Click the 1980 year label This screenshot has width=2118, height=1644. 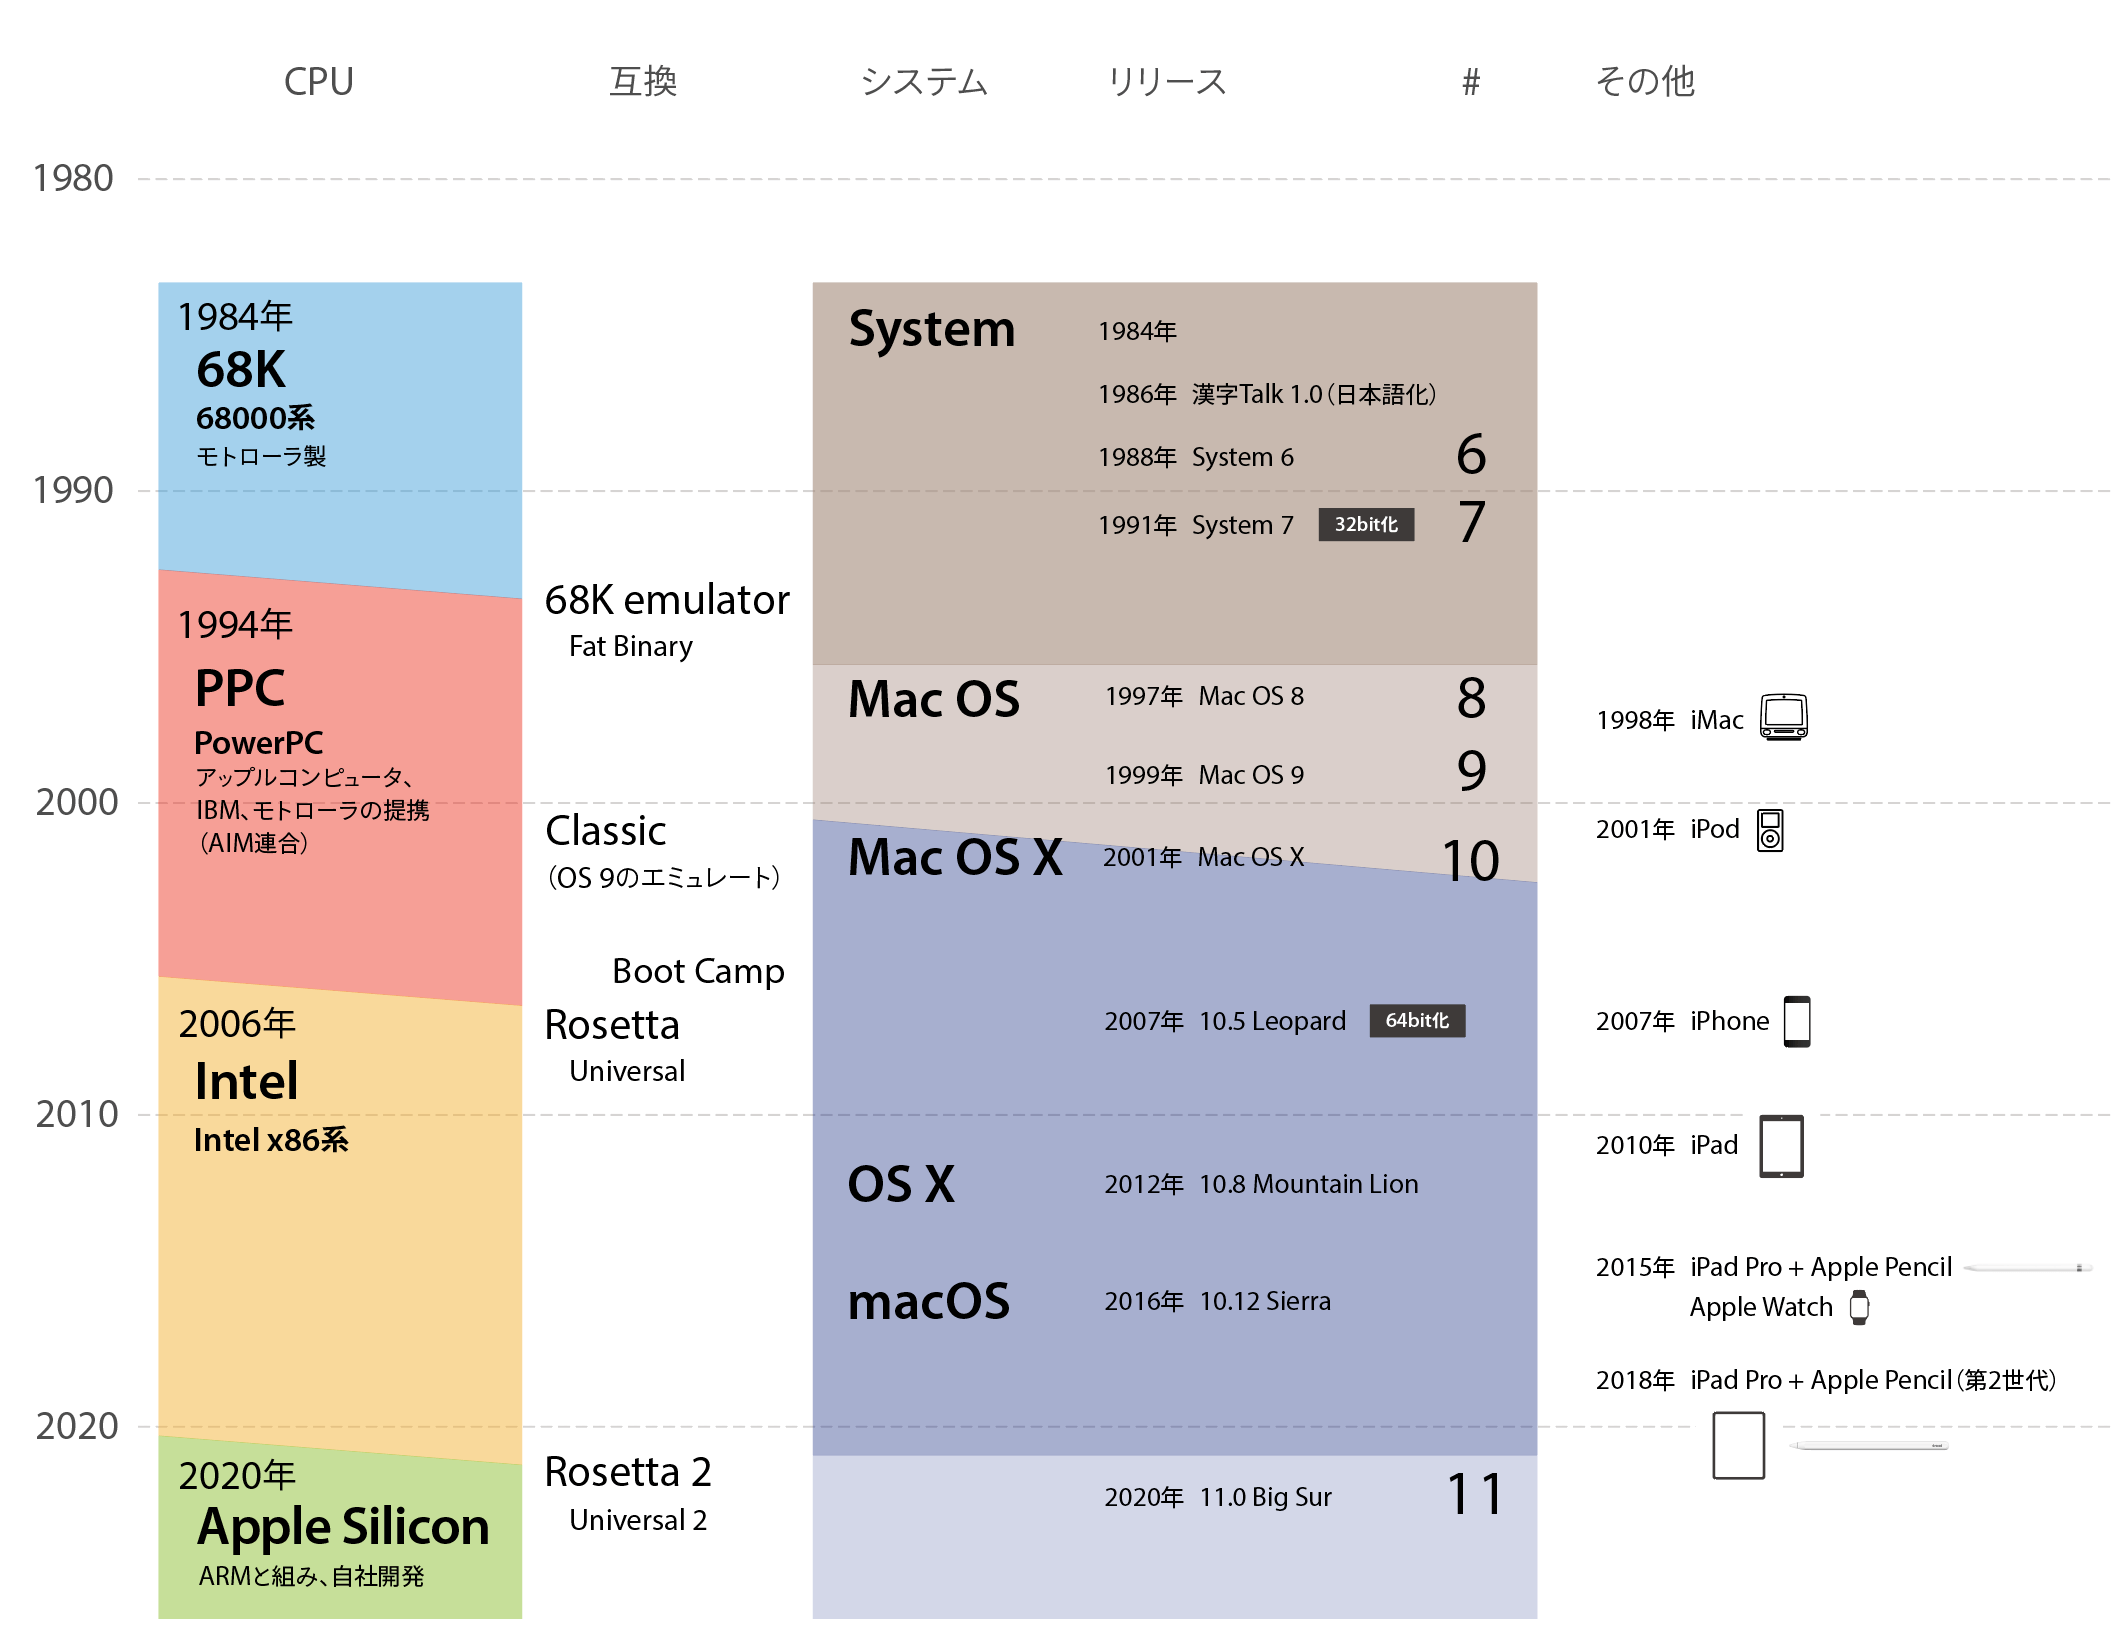[x=73, y=179]
